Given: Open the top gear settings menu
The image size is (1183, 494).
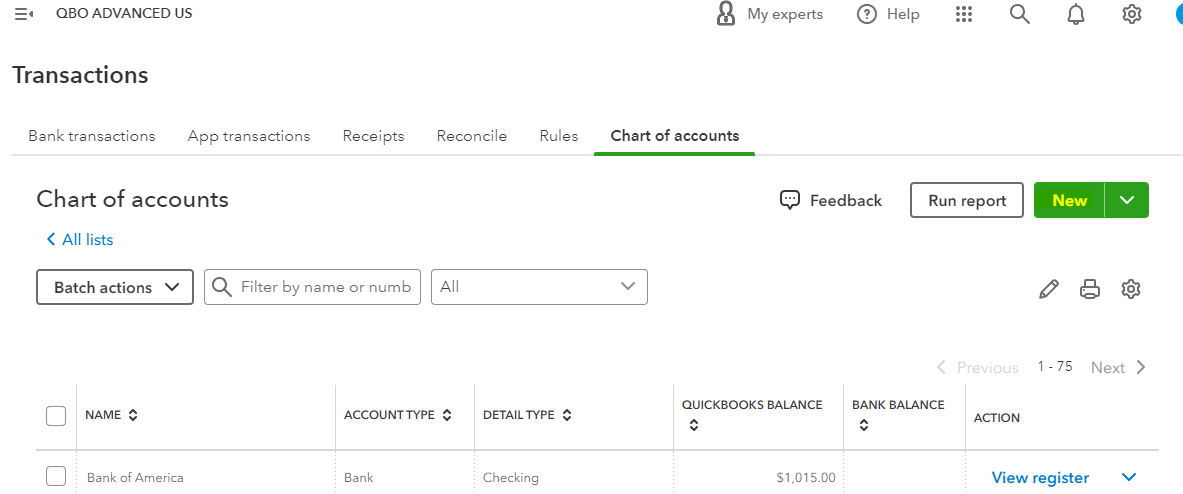Looking at the screenshot, I should click(1132, 14).
